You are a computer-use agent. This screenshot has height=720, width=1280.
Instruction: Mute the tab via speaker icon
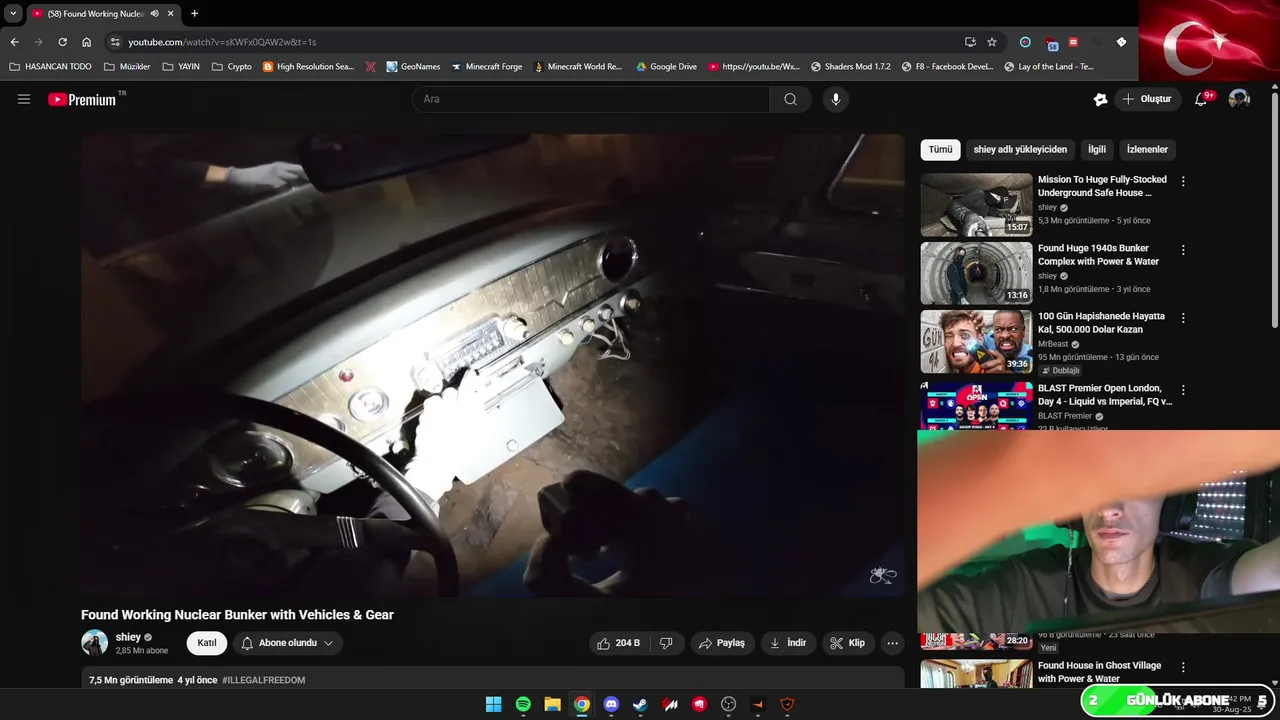(x=155, y=14)
